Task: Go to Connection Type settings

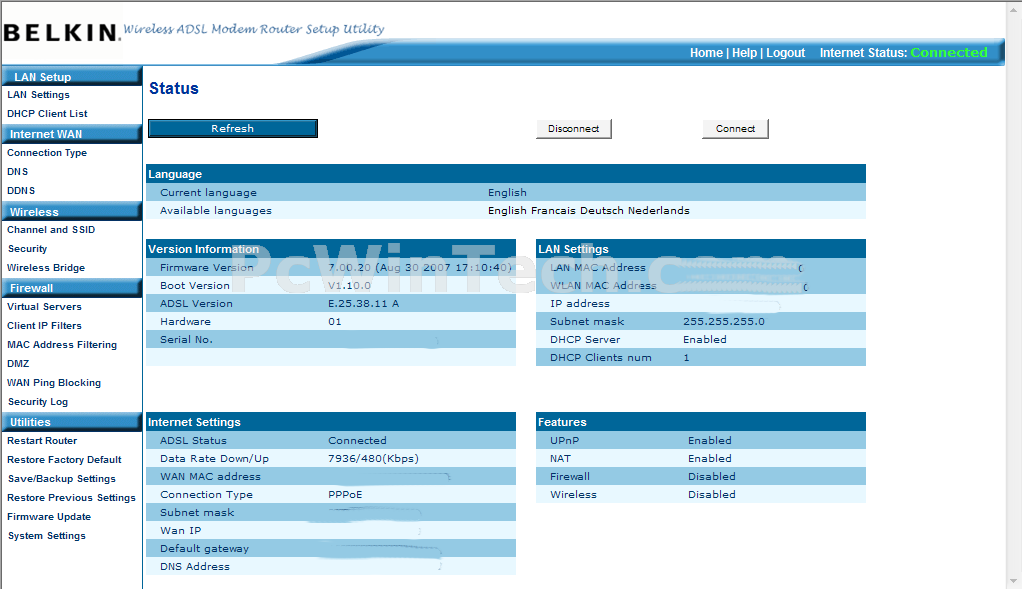Action: (47, 152)
